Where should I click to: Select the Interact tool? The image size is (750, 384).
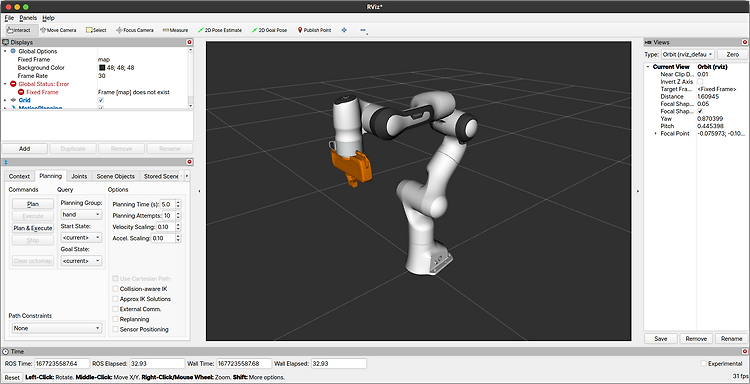(20, 30)
